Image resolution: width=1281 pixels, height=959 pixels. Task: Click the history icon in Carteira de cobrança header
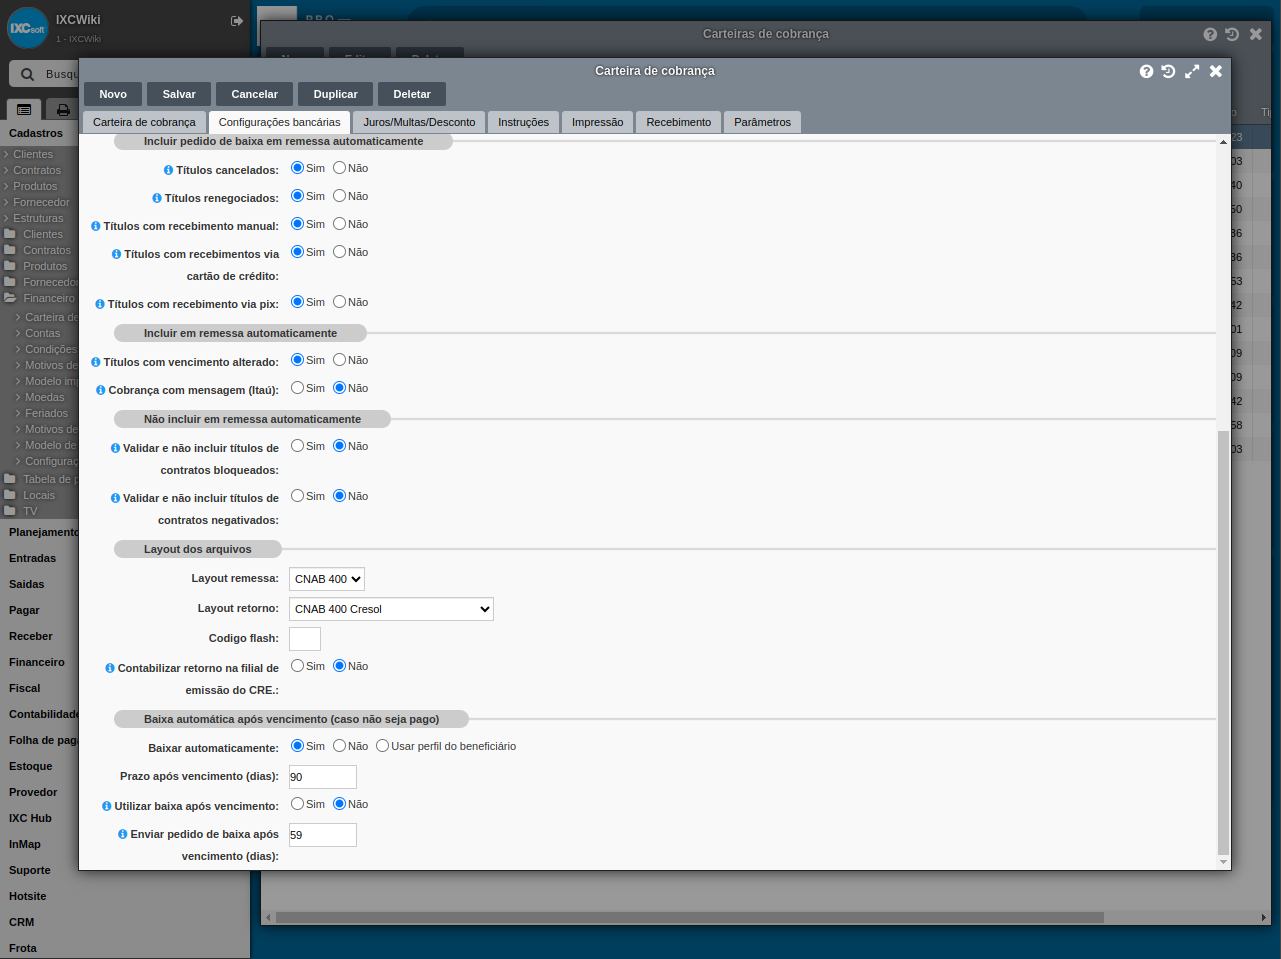click(1168, 71)
